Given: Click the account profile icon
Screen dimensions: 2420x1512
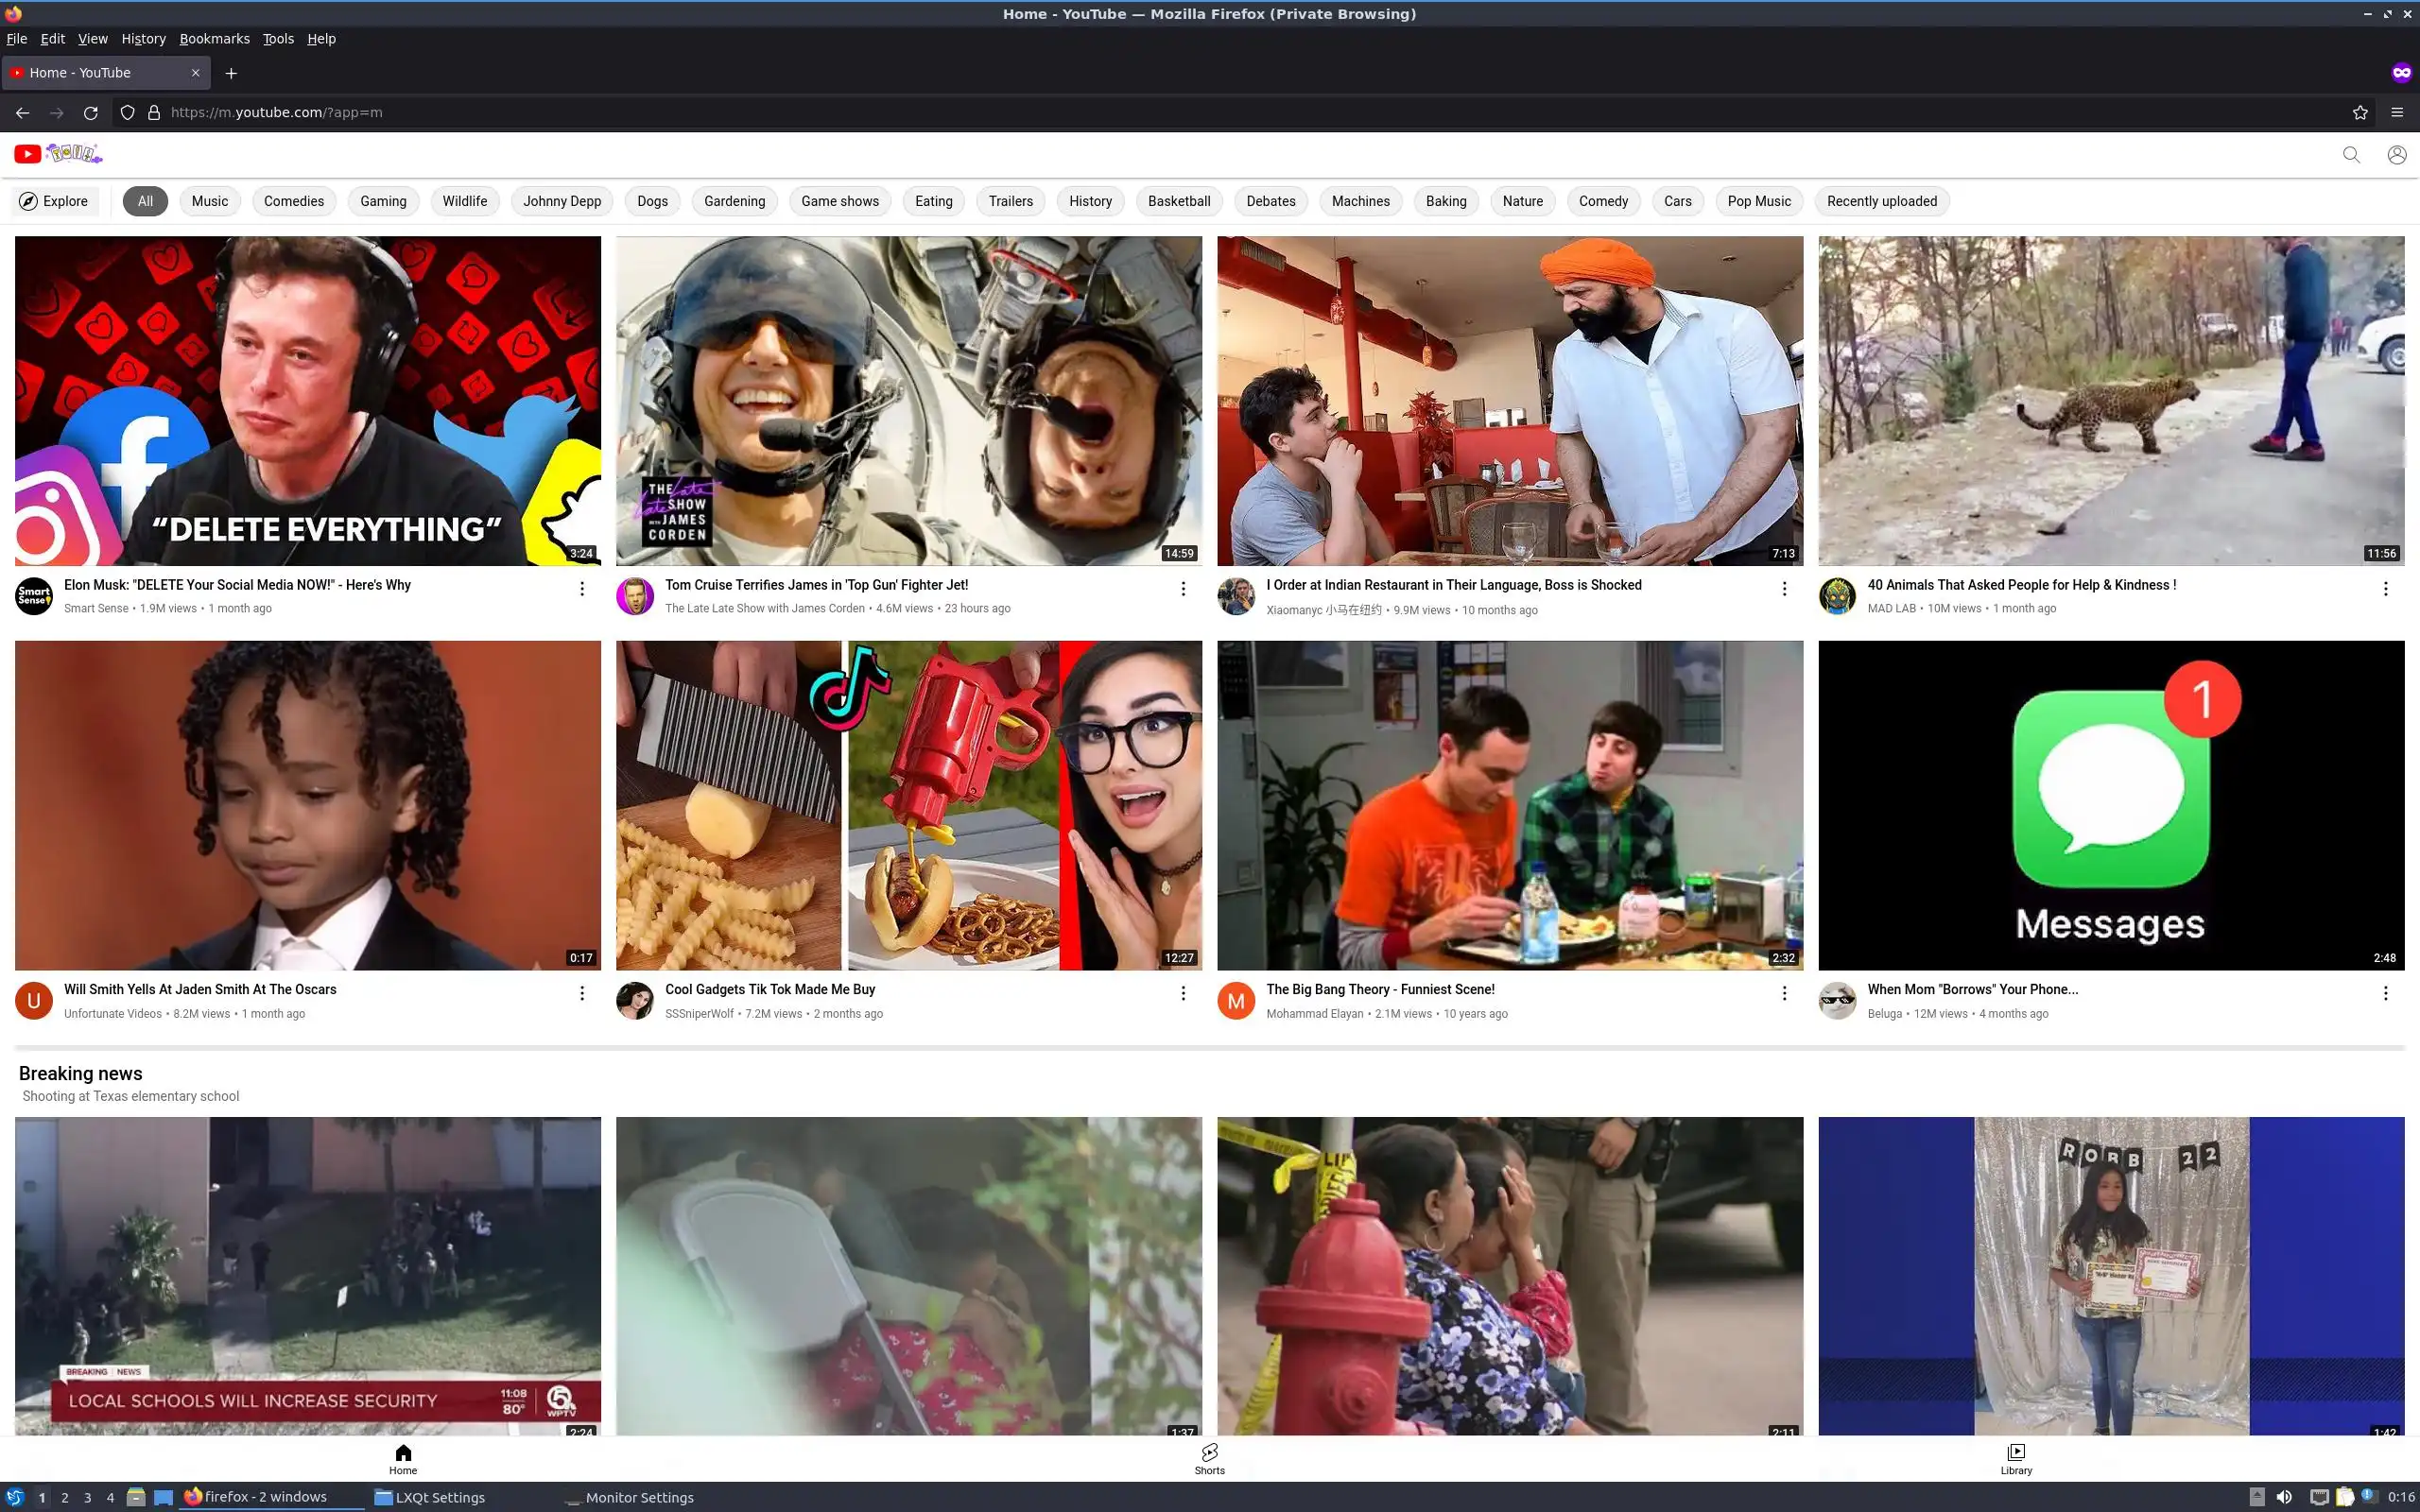Looking at the screenshot, I should pyautogui.click(x=2396, y=155).
